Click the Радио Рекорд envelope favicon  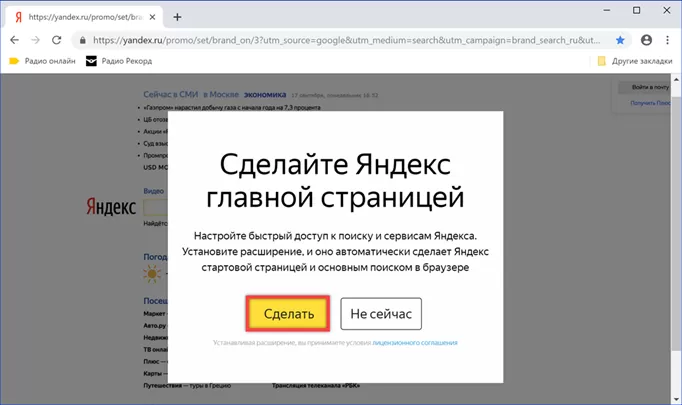91,61
